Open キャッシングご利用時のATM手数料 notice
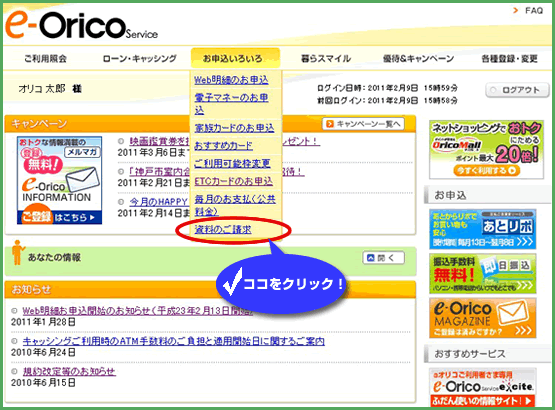Image resolution: width=555 pixels, height=410 pixels. click(174, 341)
